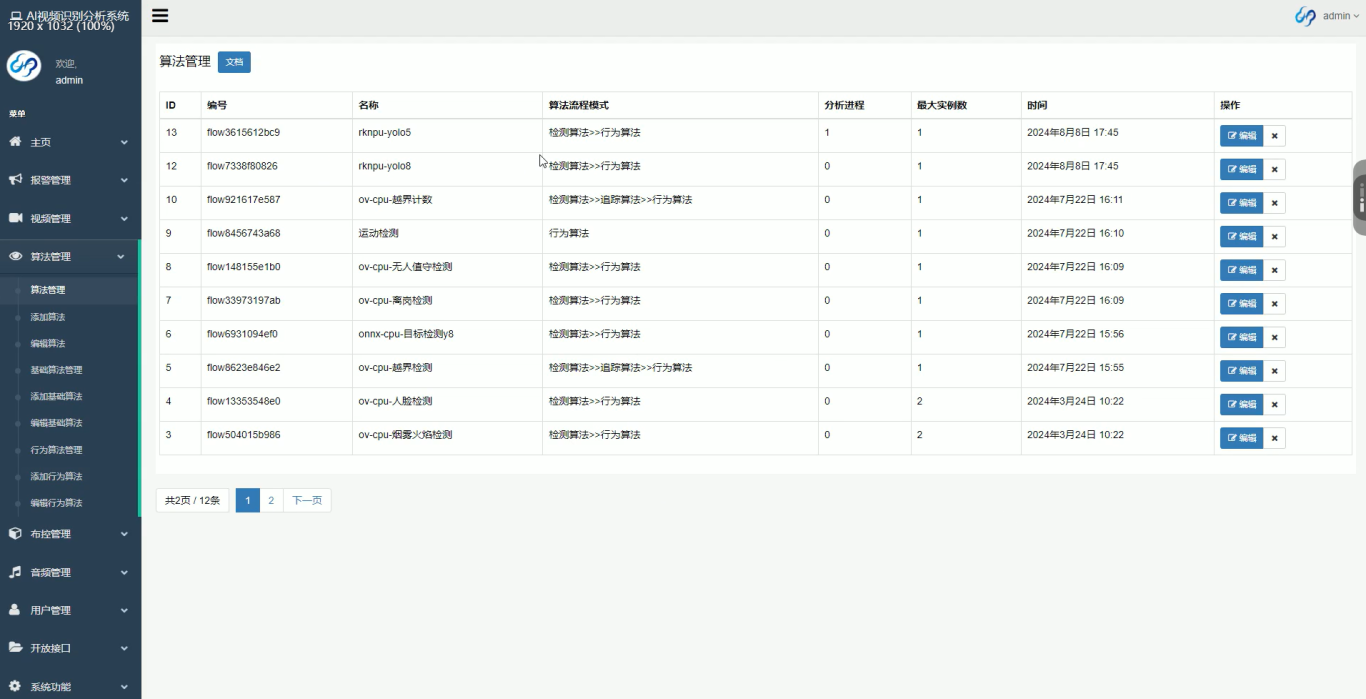The height and width of the screenshot is (699, 1366).
Task: Click 编辑 button for ov-cpu-越界计数 row
Action: [x=1241, y=203]
